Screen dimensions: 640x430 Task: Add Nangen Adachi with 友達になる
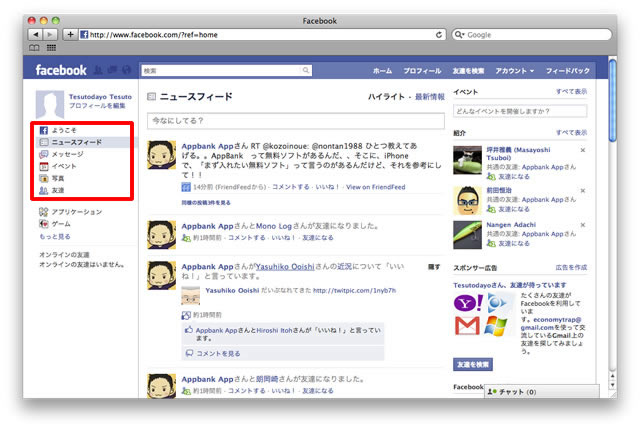point(513,244)
